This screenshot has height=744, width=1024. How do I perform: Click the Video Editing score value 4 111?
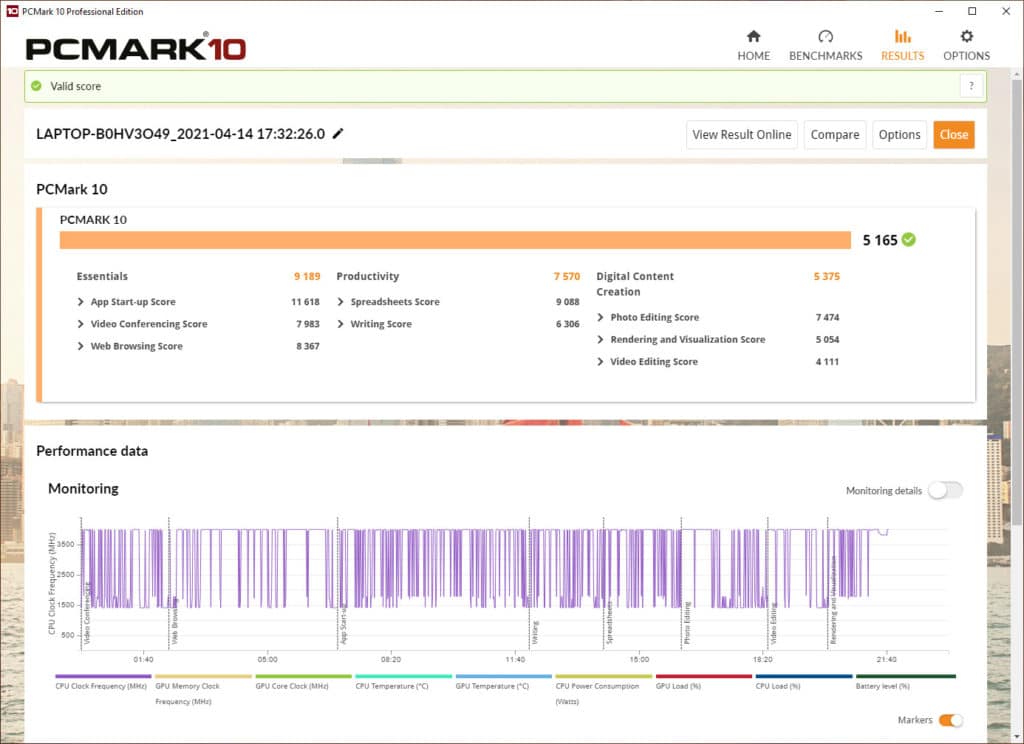tap(827, 362)
